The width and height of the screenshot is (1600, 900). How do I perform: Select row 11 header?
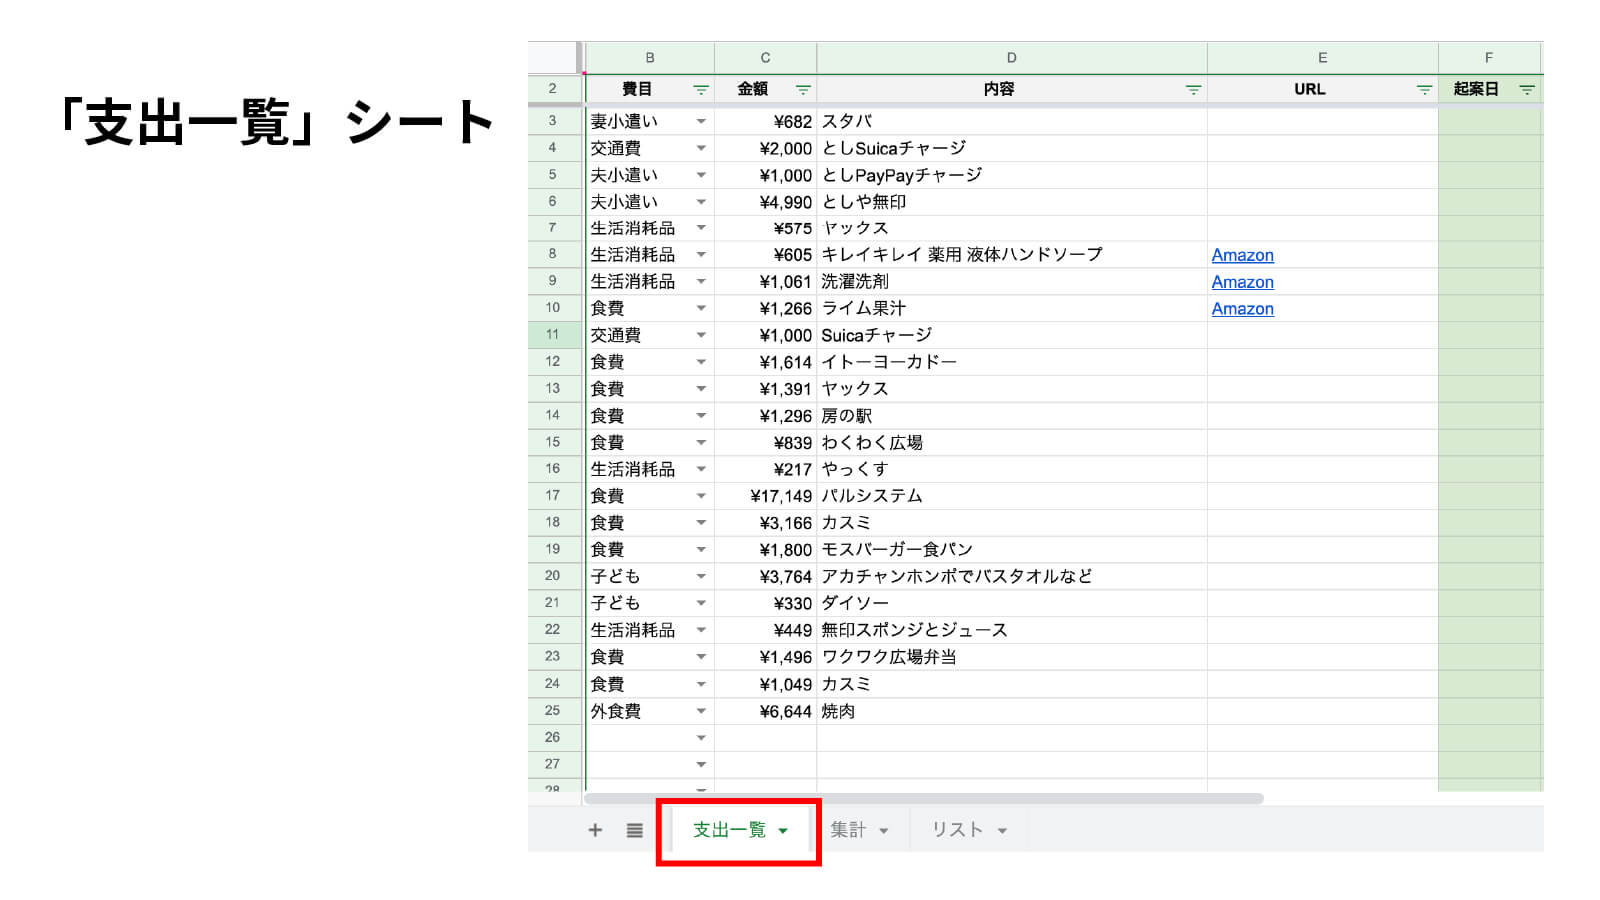[552, 335]
